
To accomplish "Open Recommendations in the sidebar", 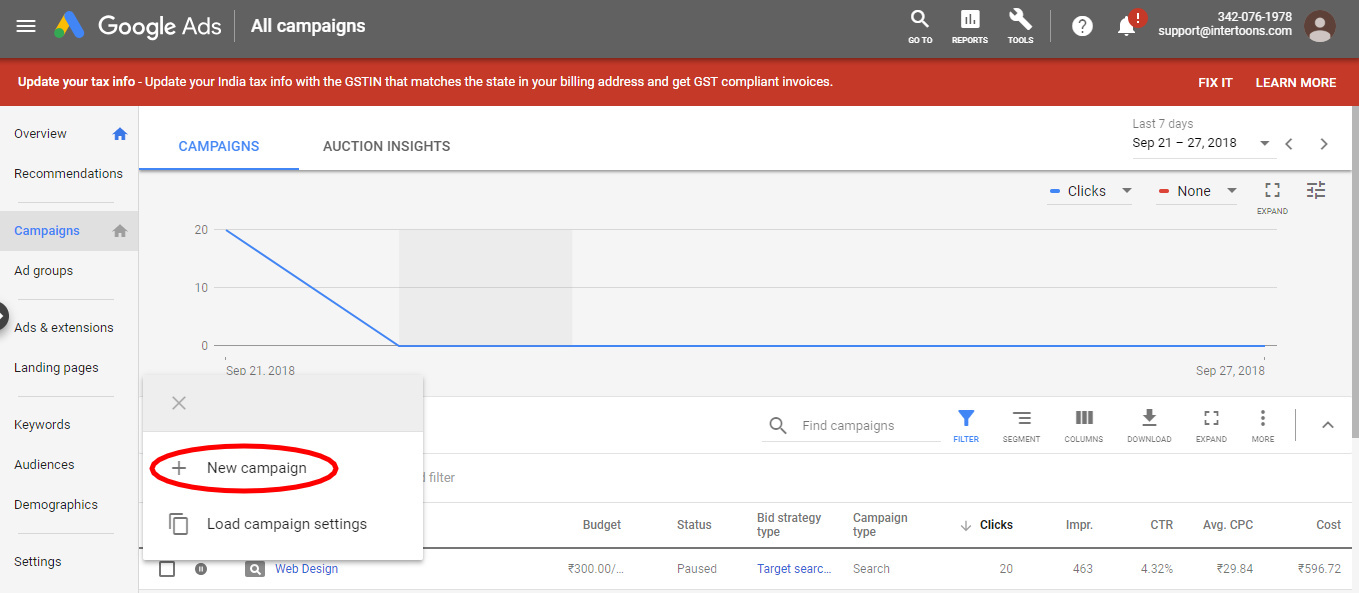I will [68, 174].
